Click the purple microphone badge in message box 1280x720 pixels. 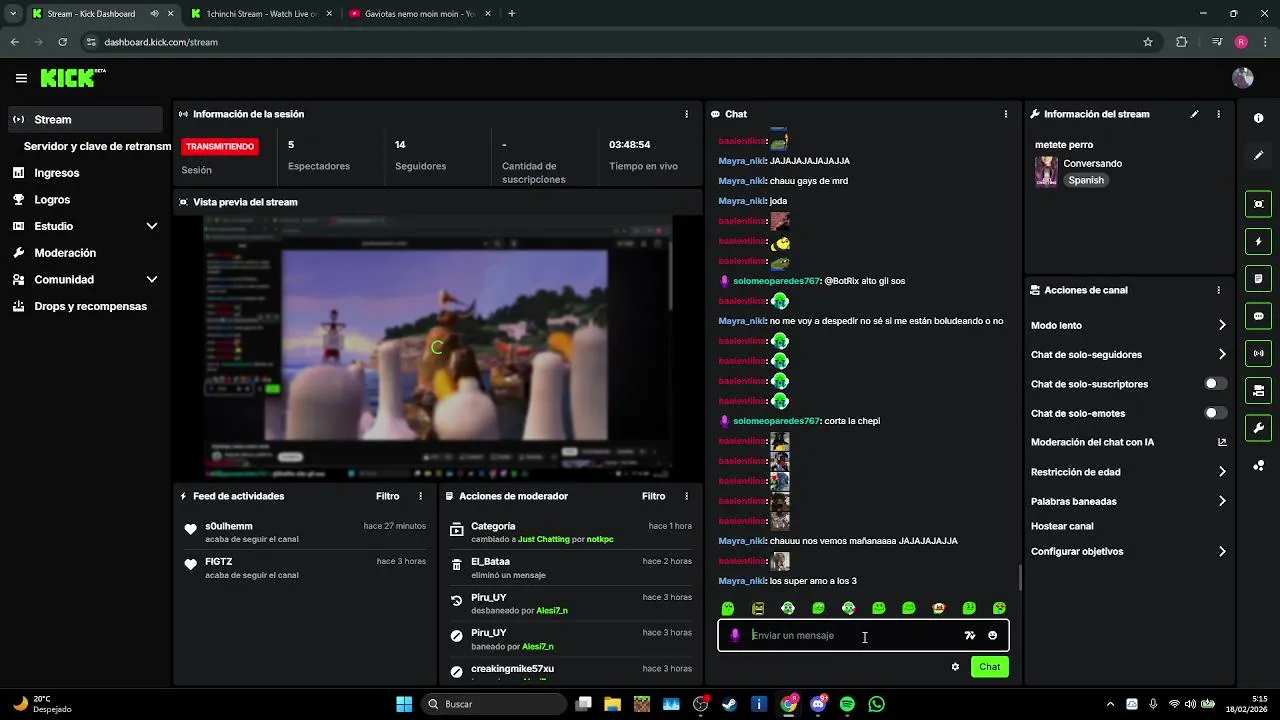(735, 635)
